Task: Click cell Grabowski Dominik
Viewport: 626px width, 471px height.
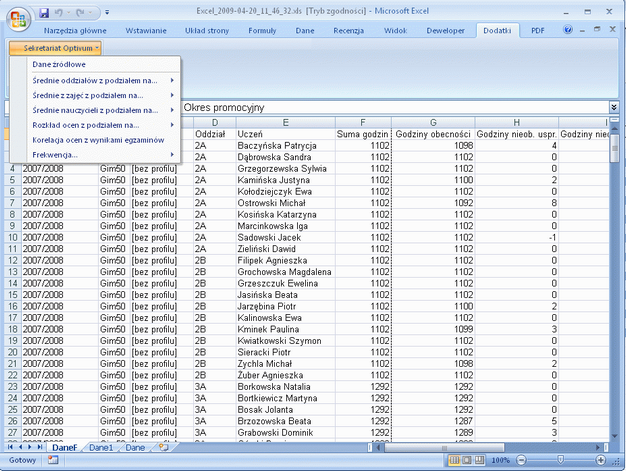Action: click(285, 433)
